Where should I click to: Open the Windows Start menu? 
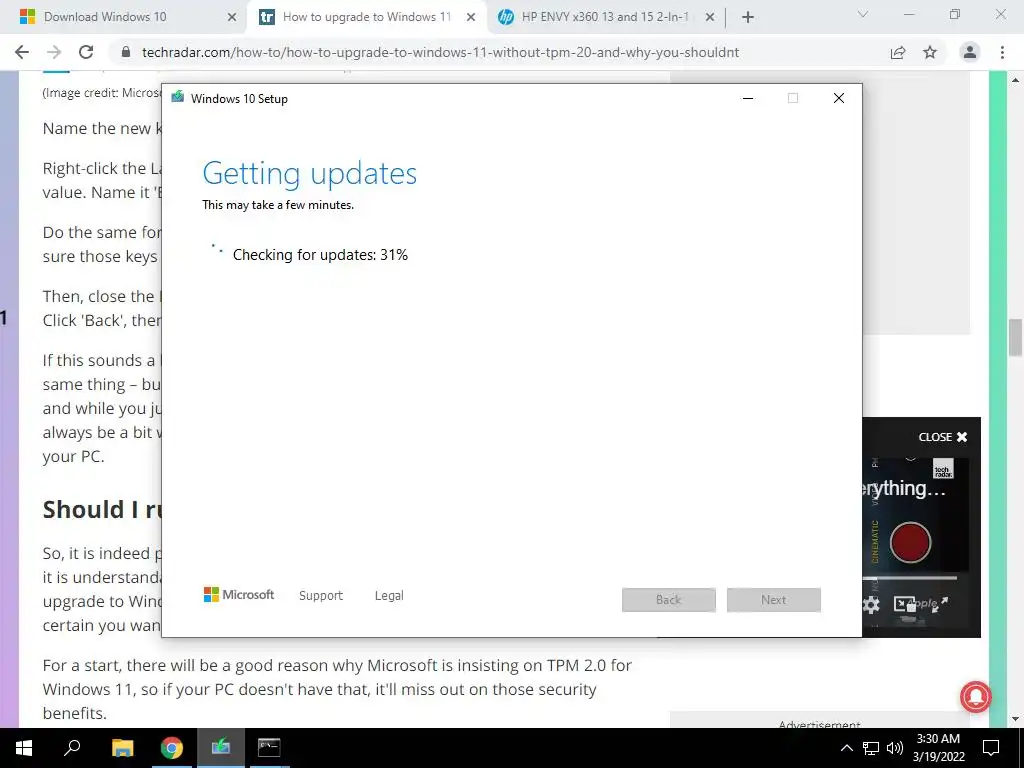coord(24,748)
